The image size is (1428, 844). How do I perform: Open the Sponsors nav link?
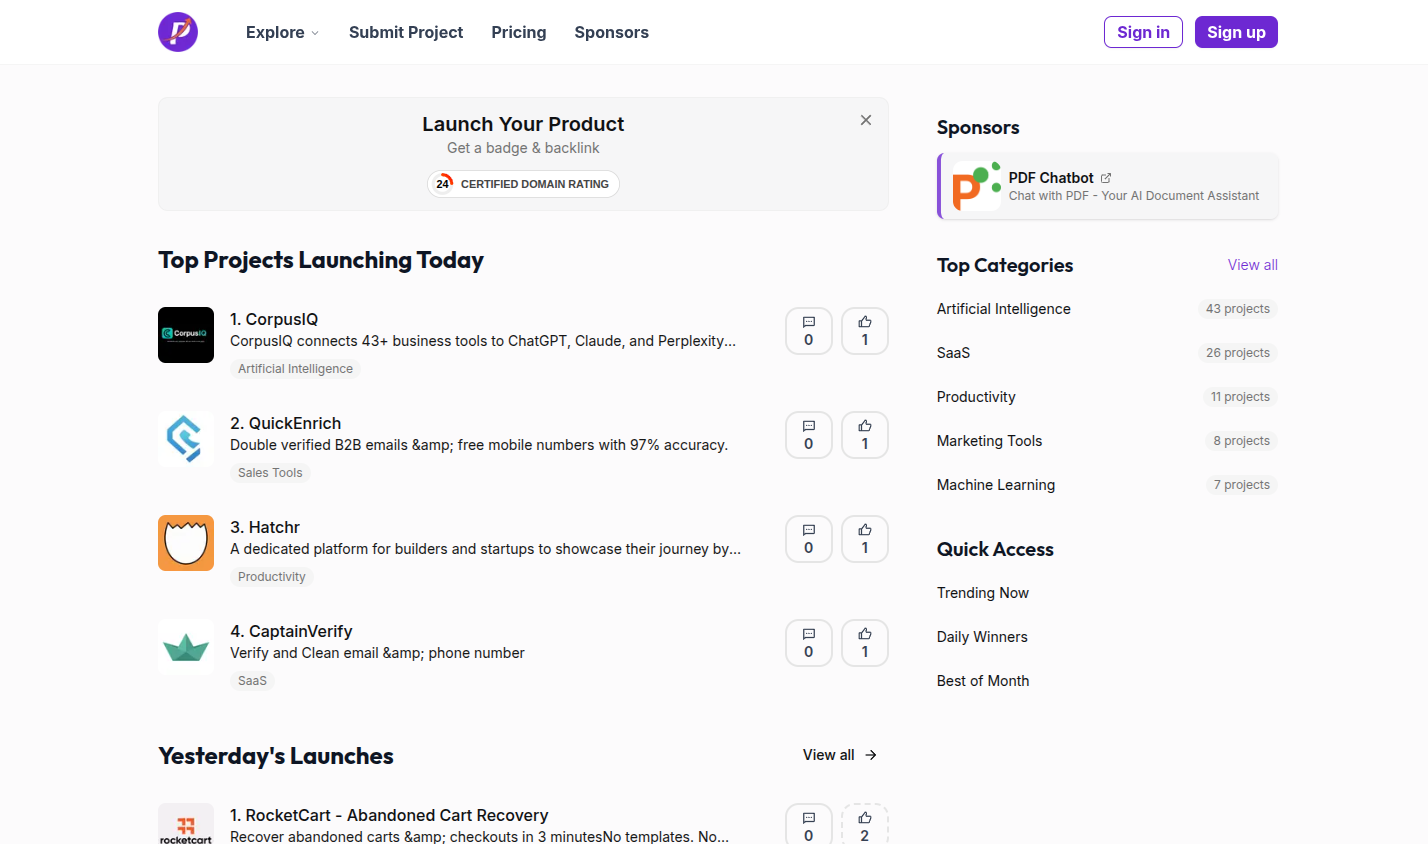612,32
